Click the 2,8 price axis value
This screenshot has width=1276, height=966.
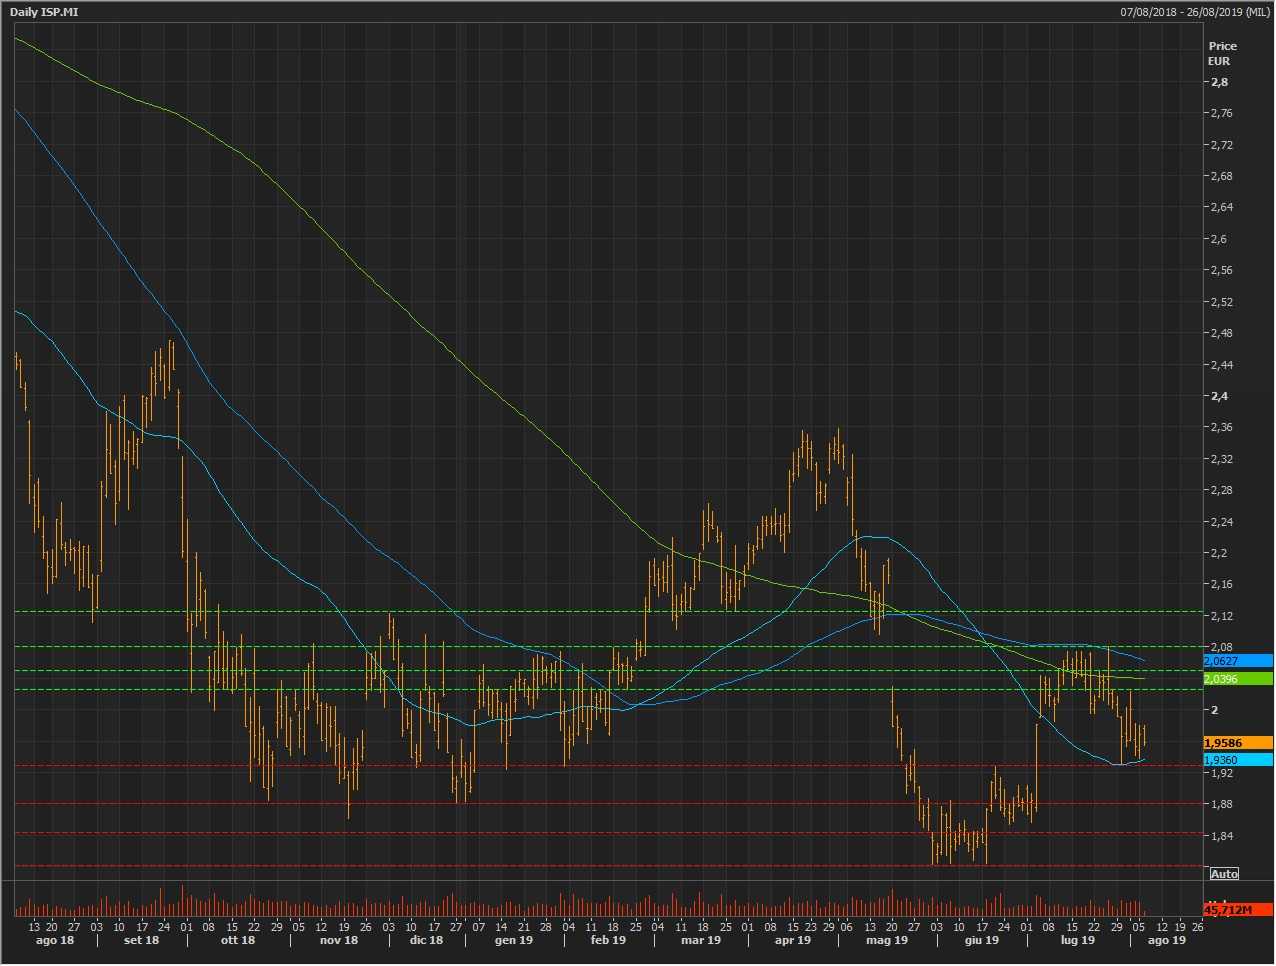click(1219, 82)
